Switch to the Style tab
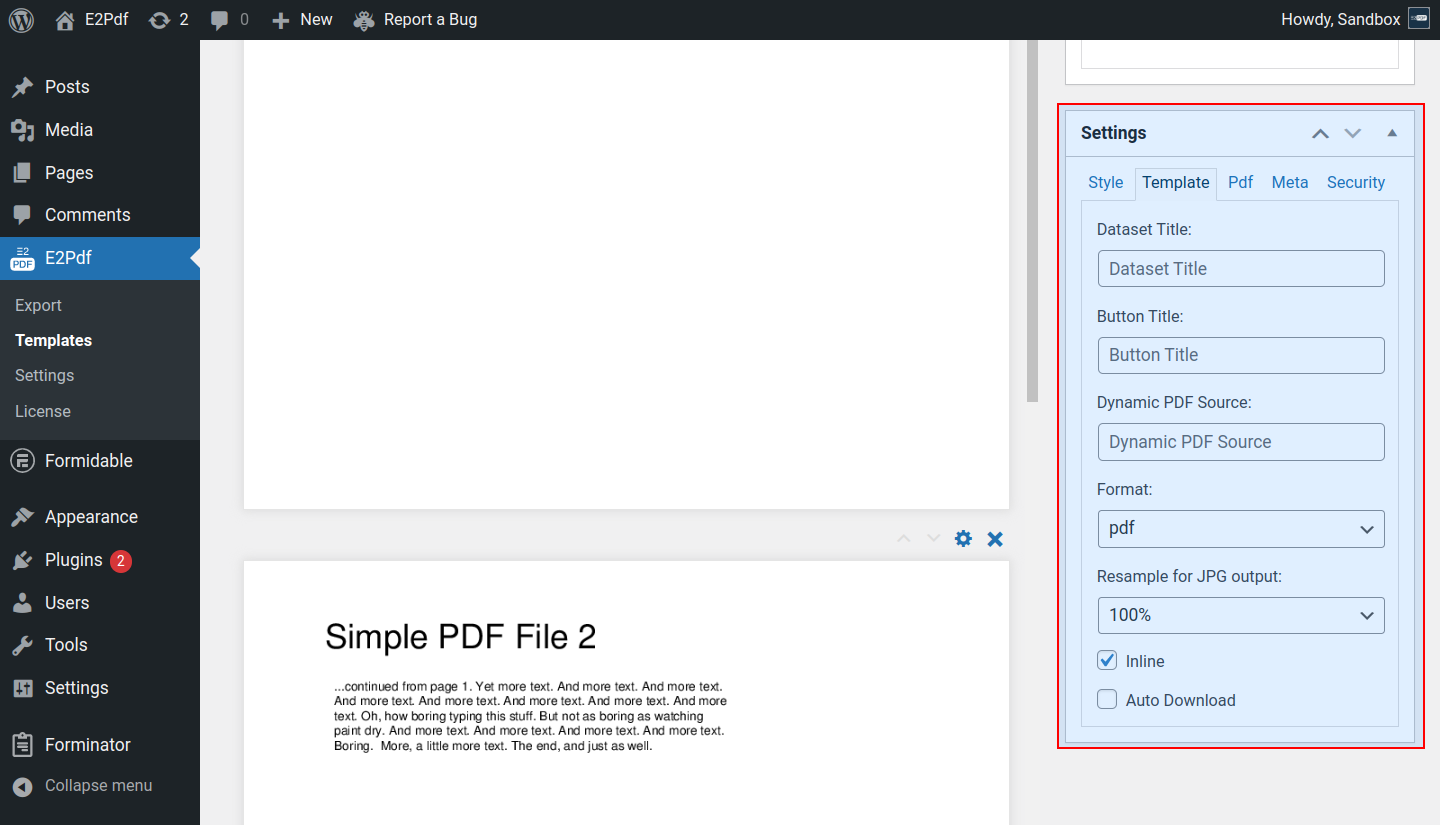1440x825 pixels. (1105, 182)
